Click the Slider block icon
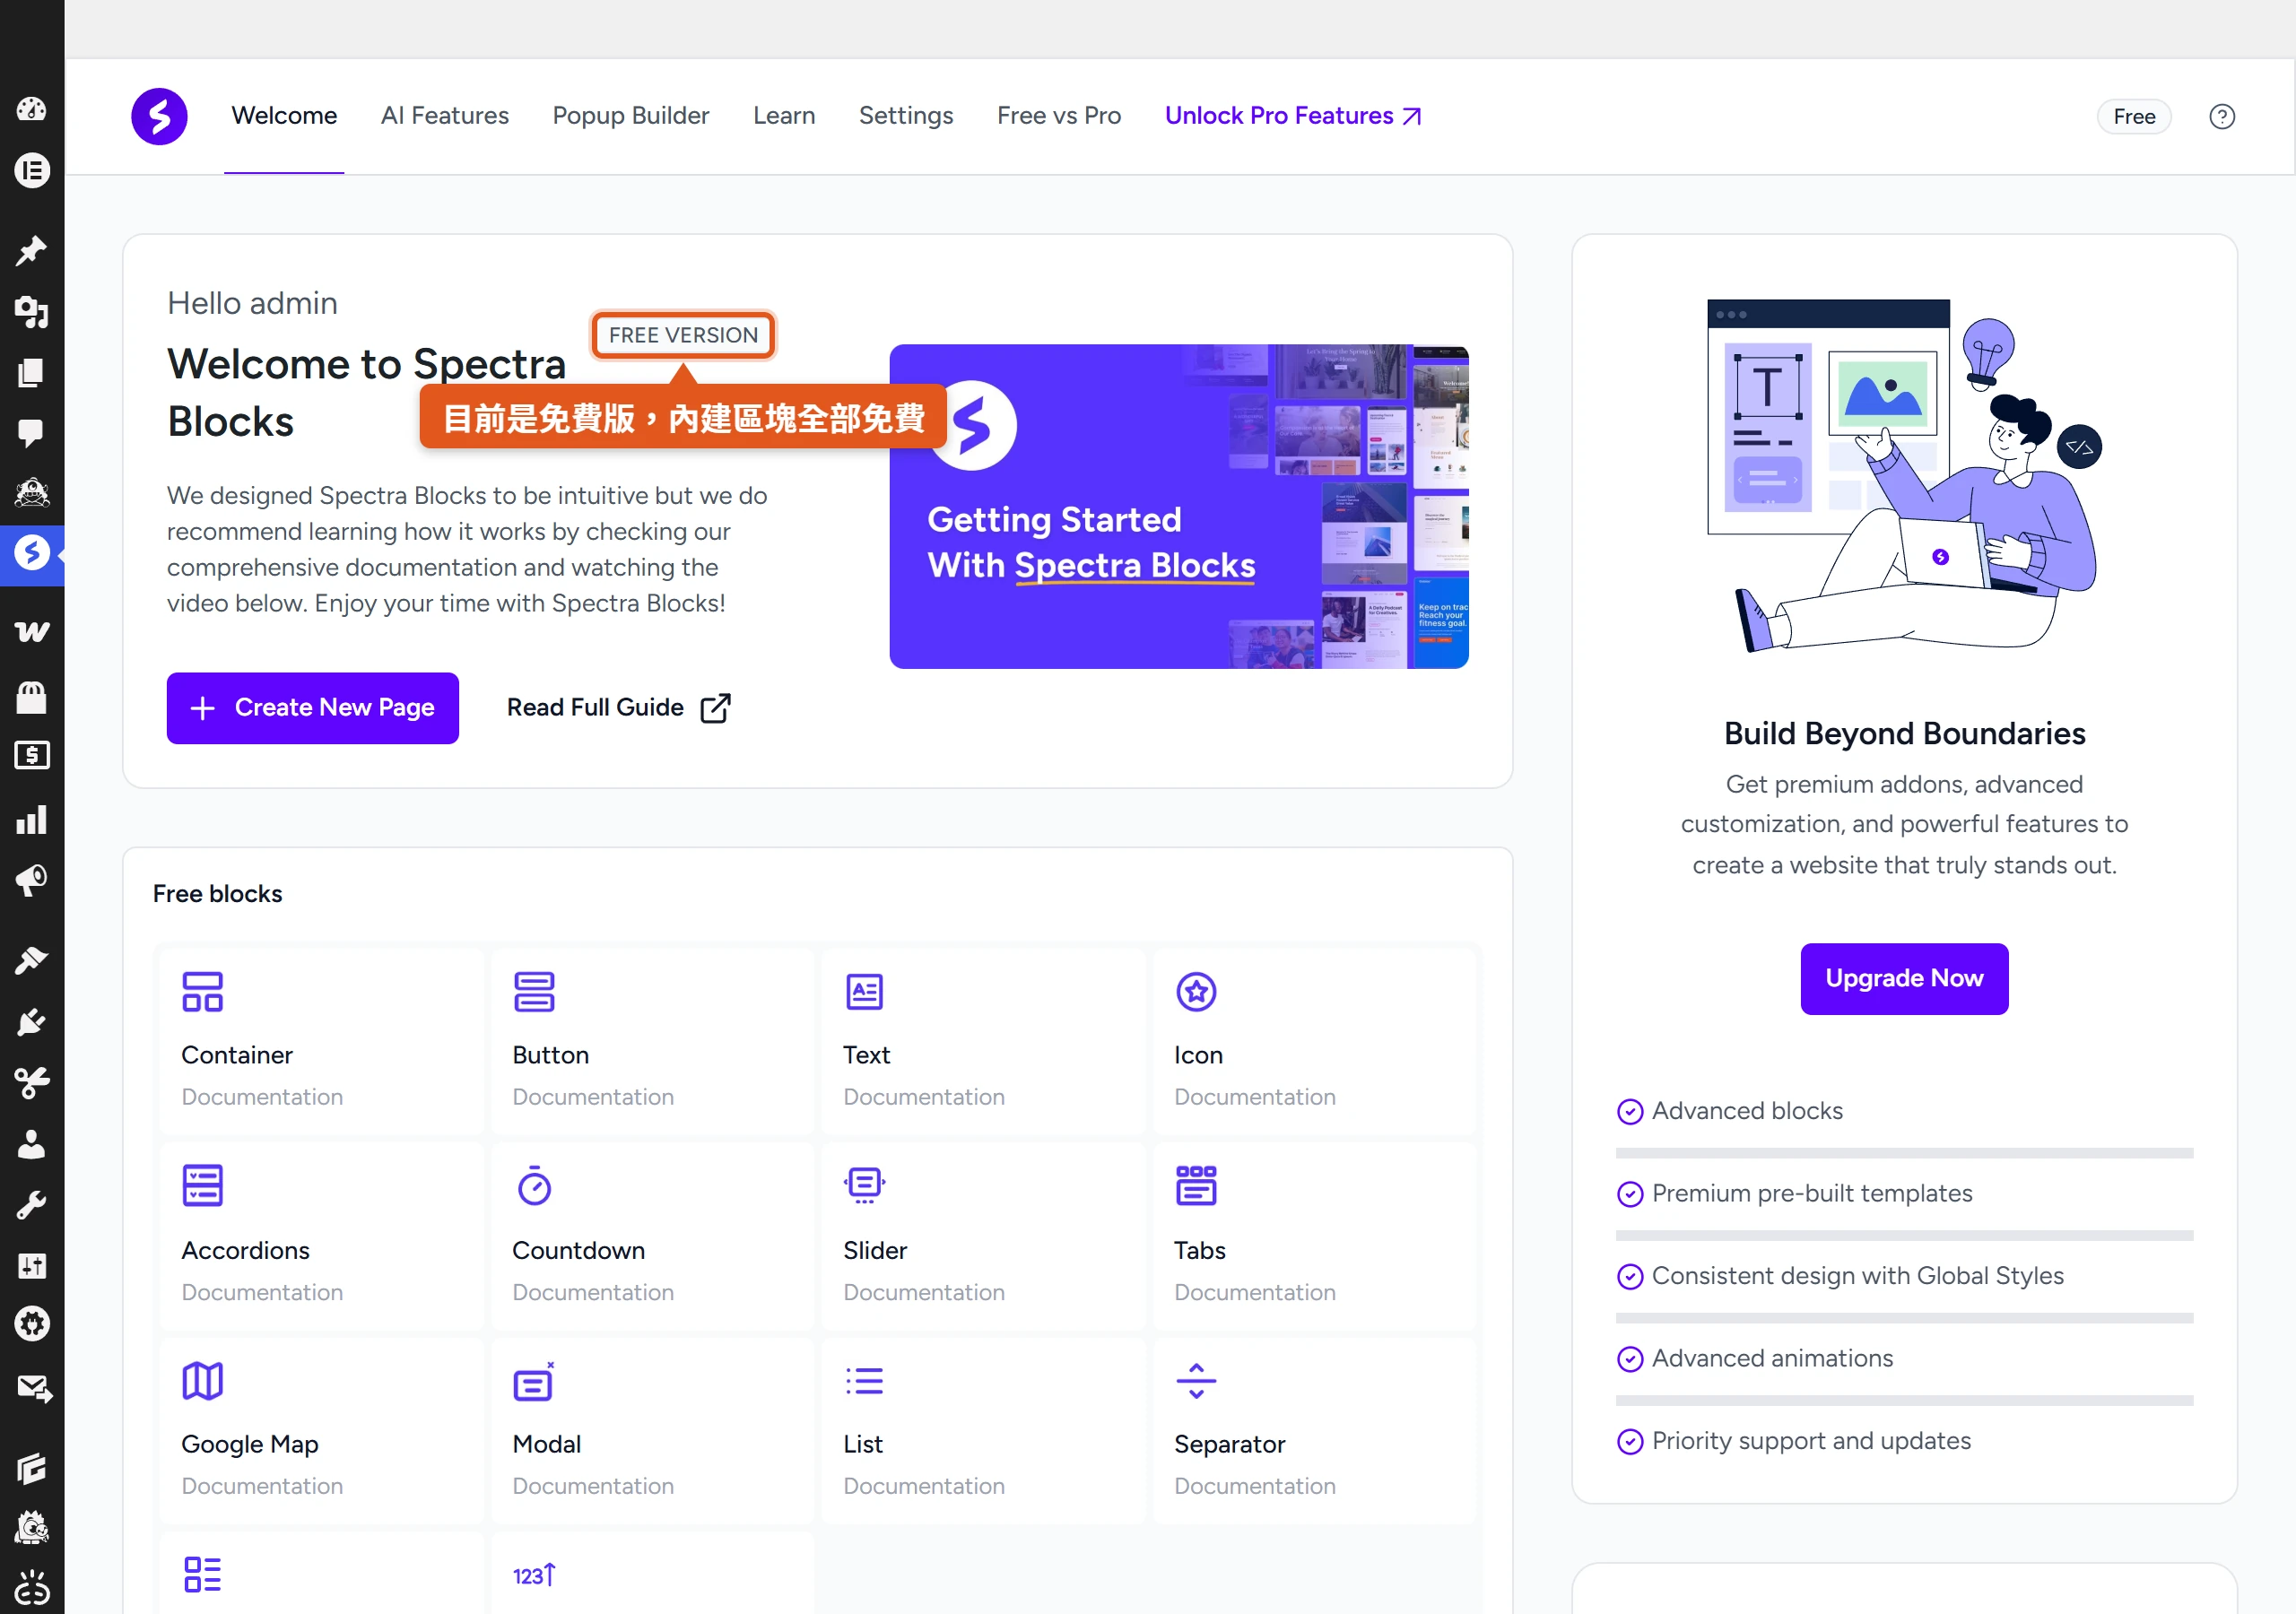2296x1614 pixels. point(864,1185)
